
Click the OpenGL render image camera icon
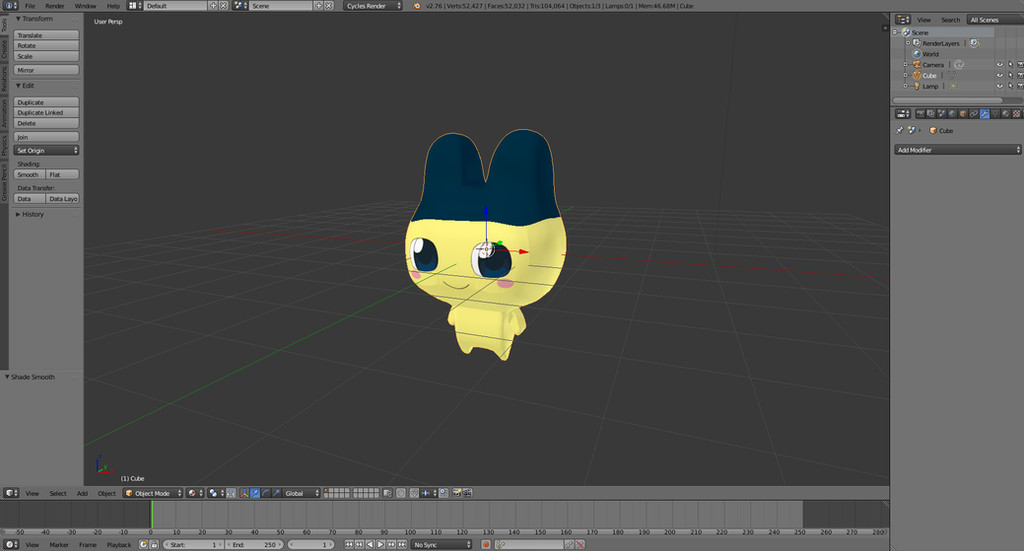pos(456,493)
